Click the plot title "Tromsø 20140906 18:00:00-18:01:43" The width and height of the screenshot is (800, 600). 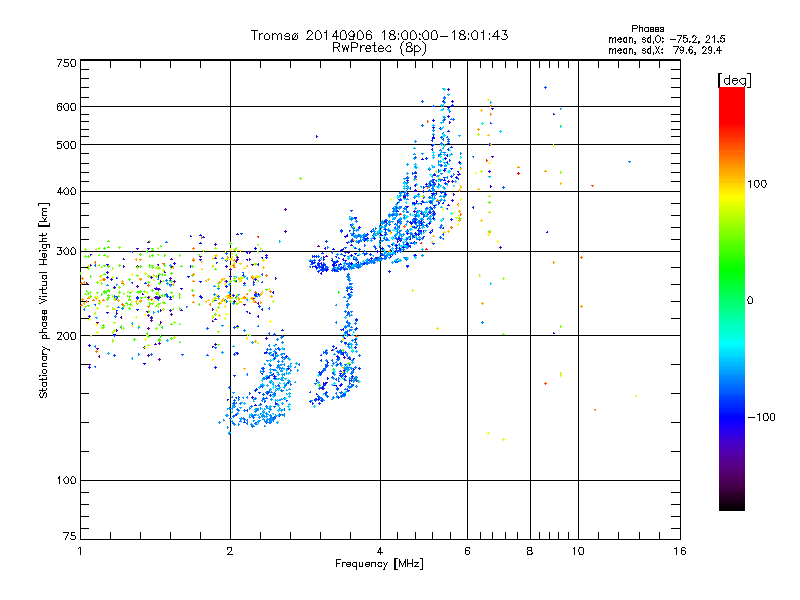click(x=379, y=35)
